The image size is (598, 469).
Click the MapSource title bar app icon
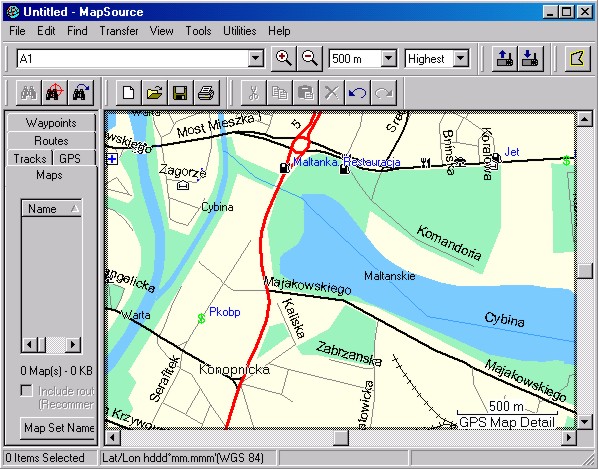(x=13, y=12)
